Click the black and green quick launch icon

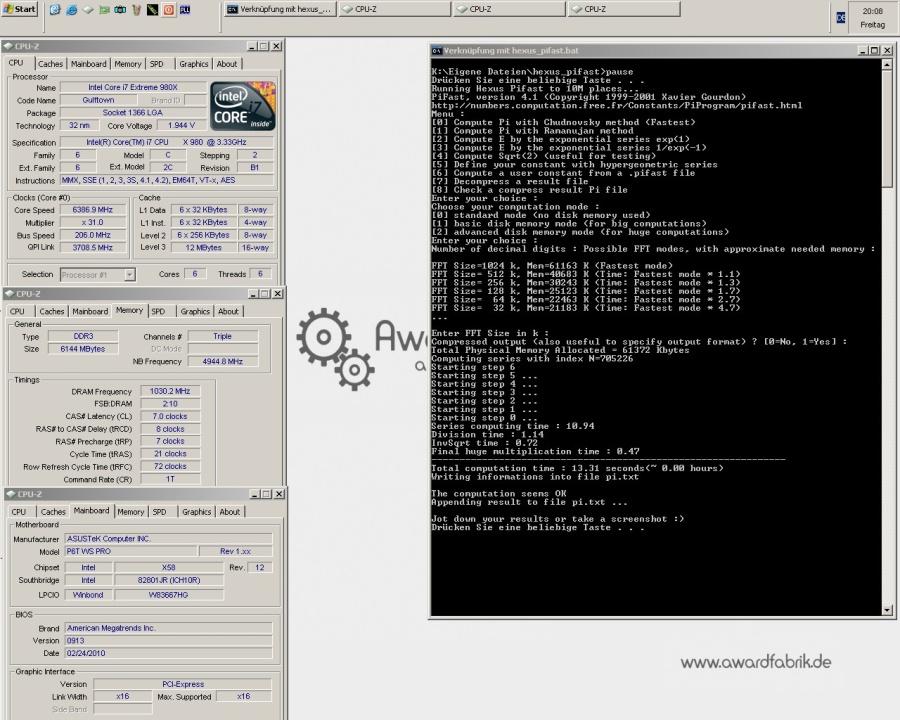[x=152, y=10]
